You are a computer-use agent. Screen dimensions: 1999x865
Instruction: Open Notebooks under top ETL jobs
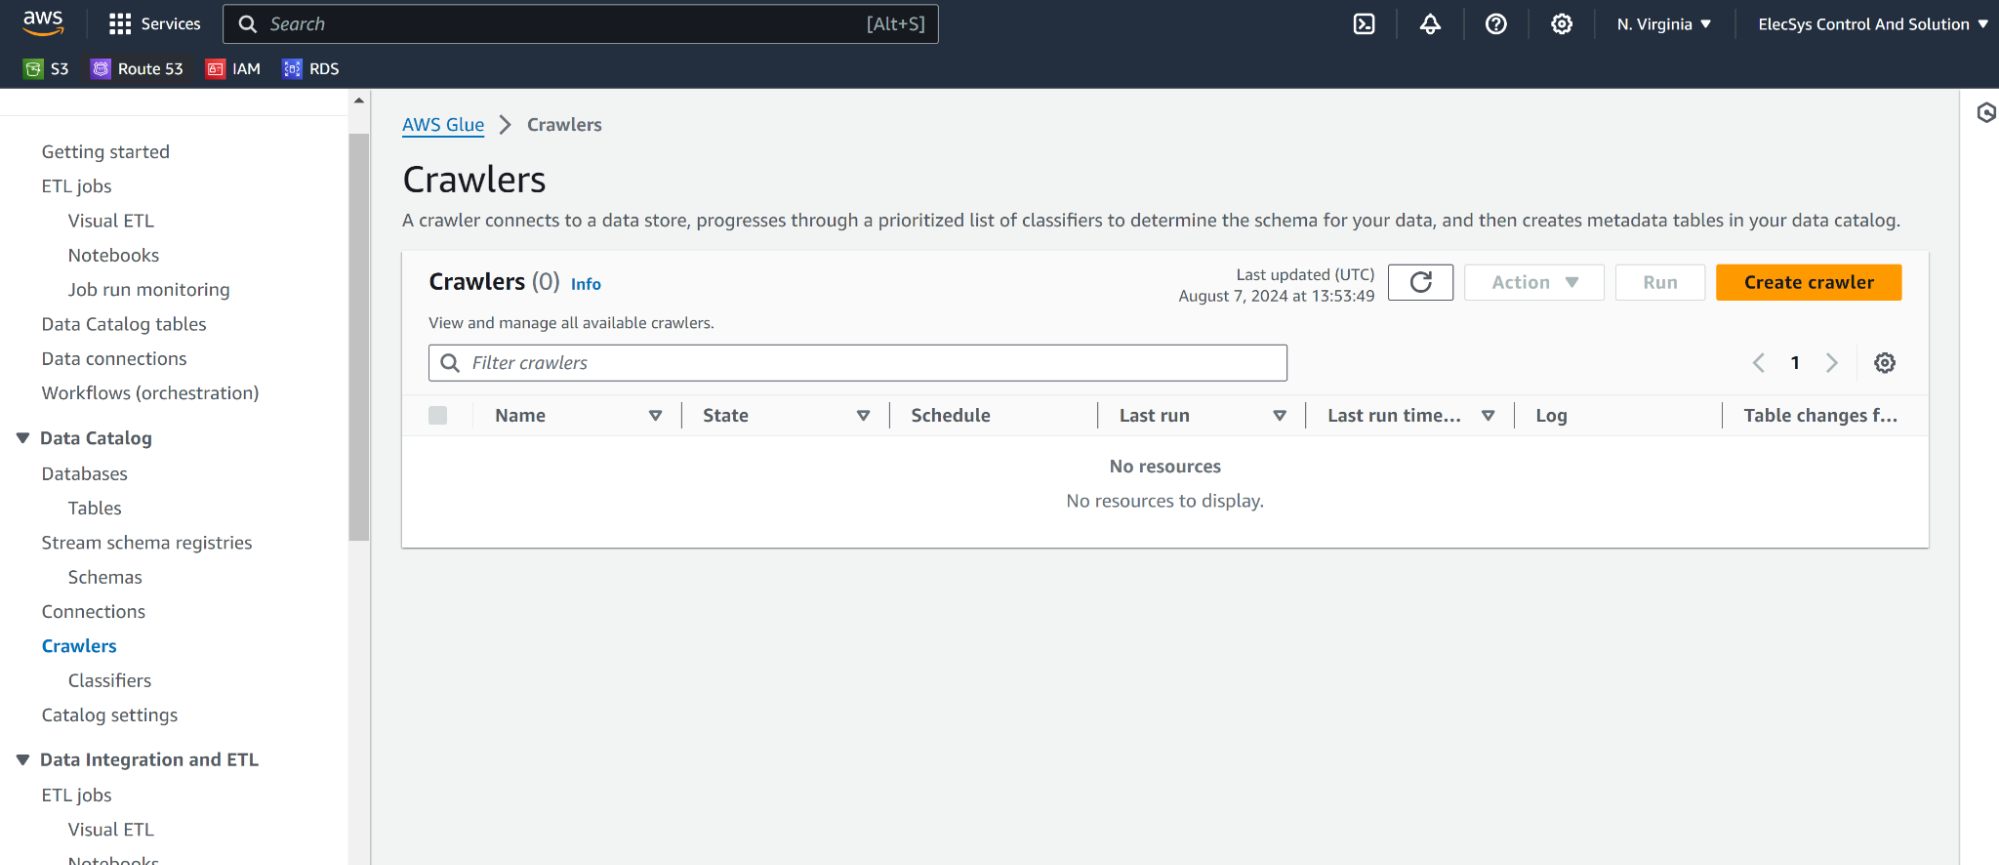coord(114,255)
